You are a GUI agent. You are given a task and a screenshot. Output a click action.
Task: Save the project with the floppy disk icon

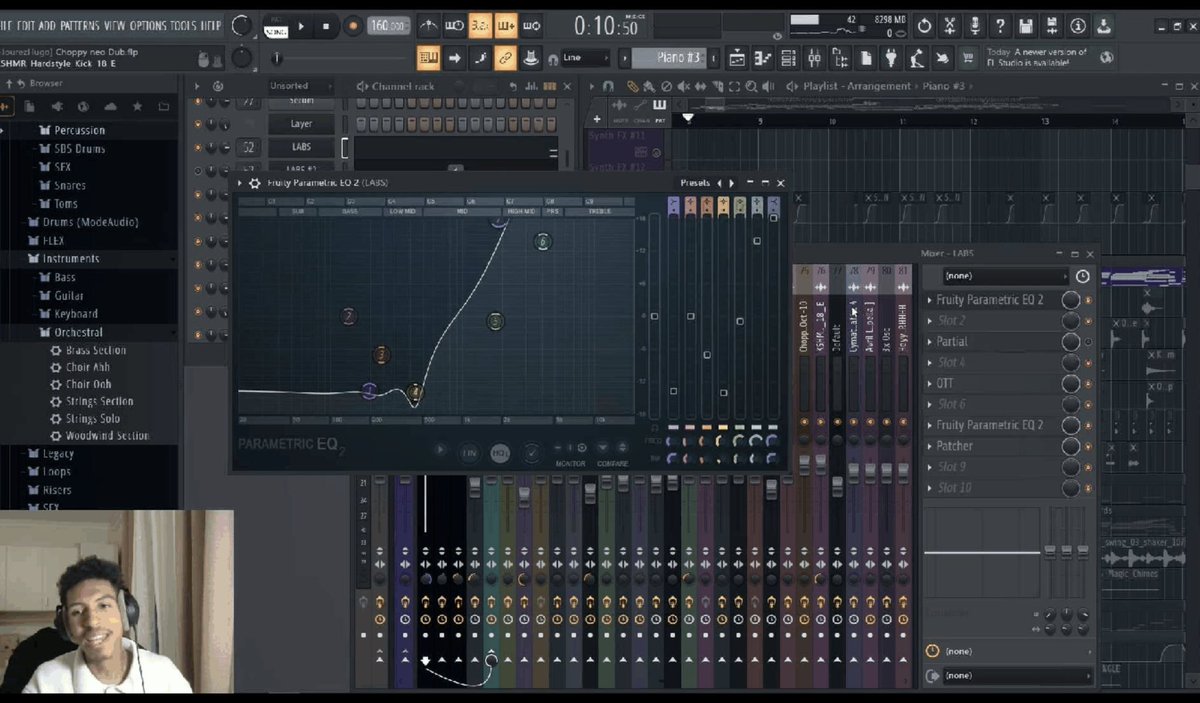tap(1026, 26)
